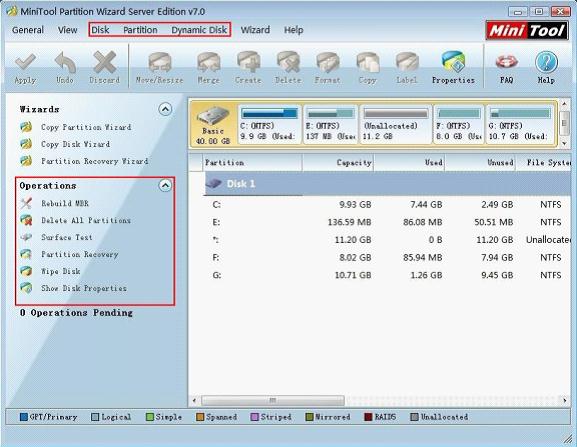This screenshot has height=447, width=577.
Task: Select the C: (NTFS) partition block
Action: point(269,124)
